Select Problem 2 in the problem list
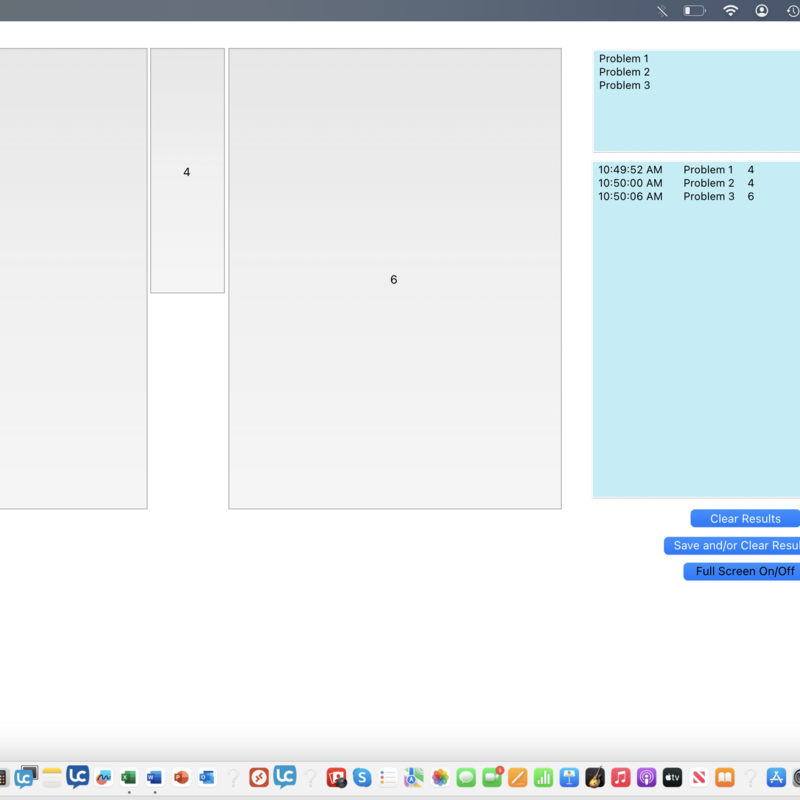800x800 pixels. coord(624,72)
